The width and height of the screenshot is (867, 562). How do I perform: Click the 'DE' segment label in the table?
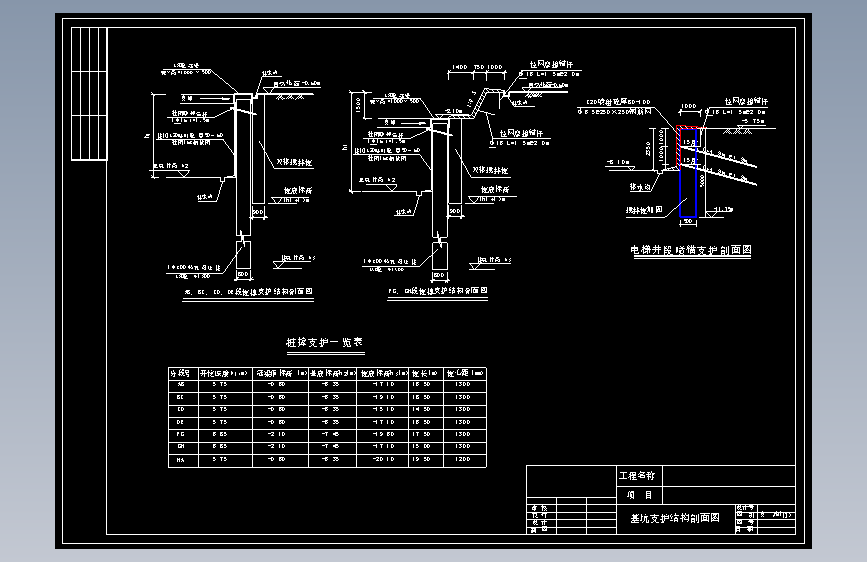(x=180, y=422)
